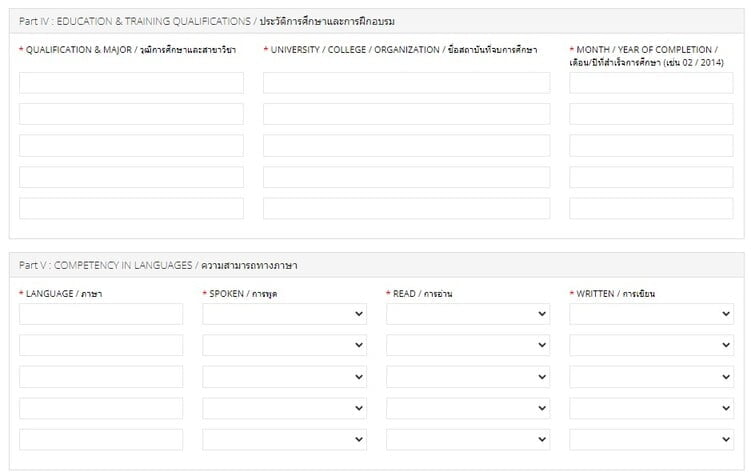Select the second row completion date field
This screenshot has width=751, height=476.
(651, 114)
